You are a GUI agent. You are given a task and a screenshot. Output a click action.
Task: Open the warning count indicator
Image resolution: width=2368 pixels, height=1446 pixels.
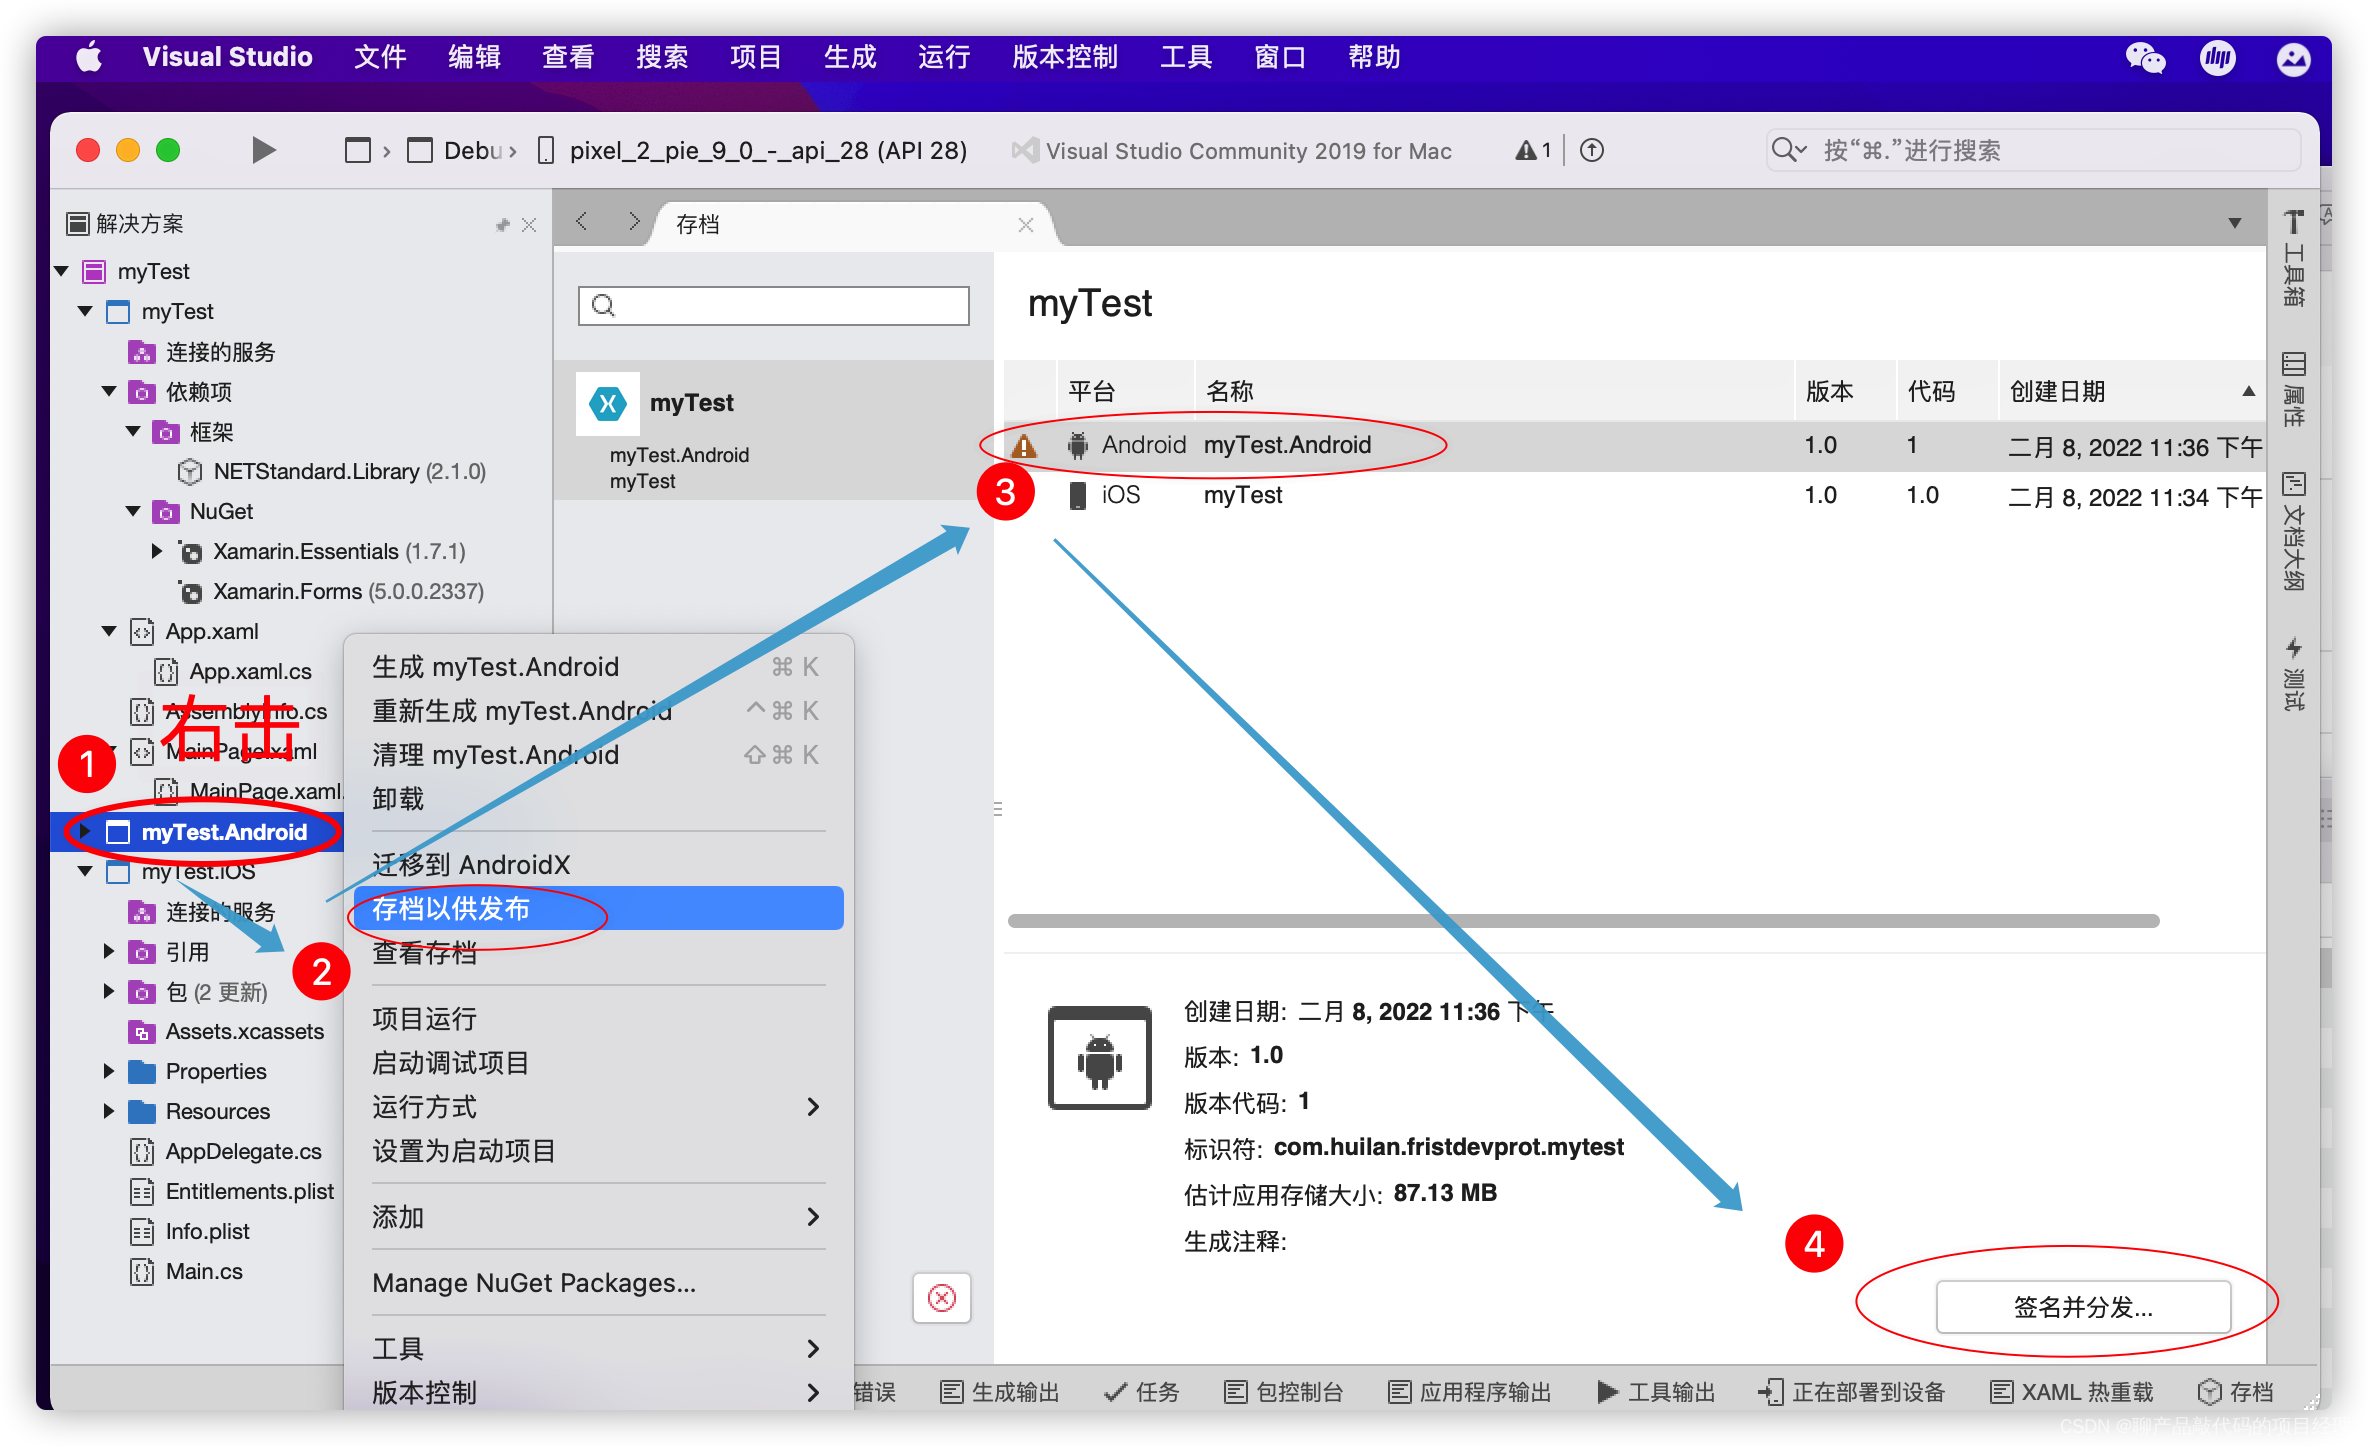(x=1533, y=150)
